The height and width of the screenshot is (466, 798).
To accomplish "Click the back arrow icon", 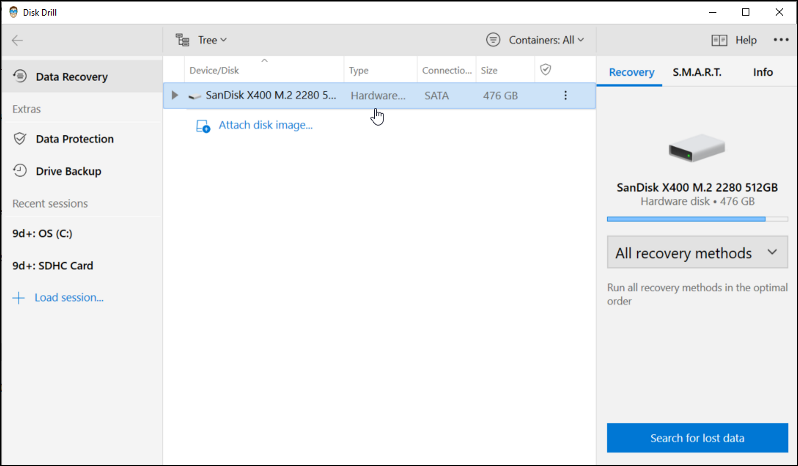I will coord(17,40).
